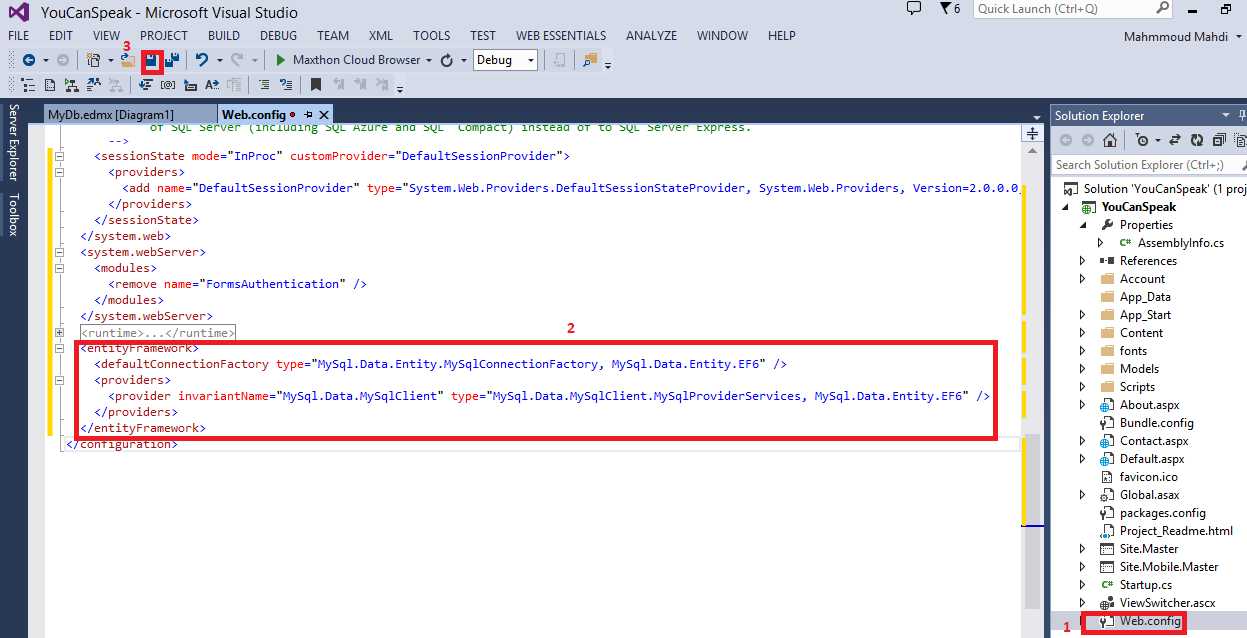
Task: Open the Server Explorer side panel
Action: 14,142
